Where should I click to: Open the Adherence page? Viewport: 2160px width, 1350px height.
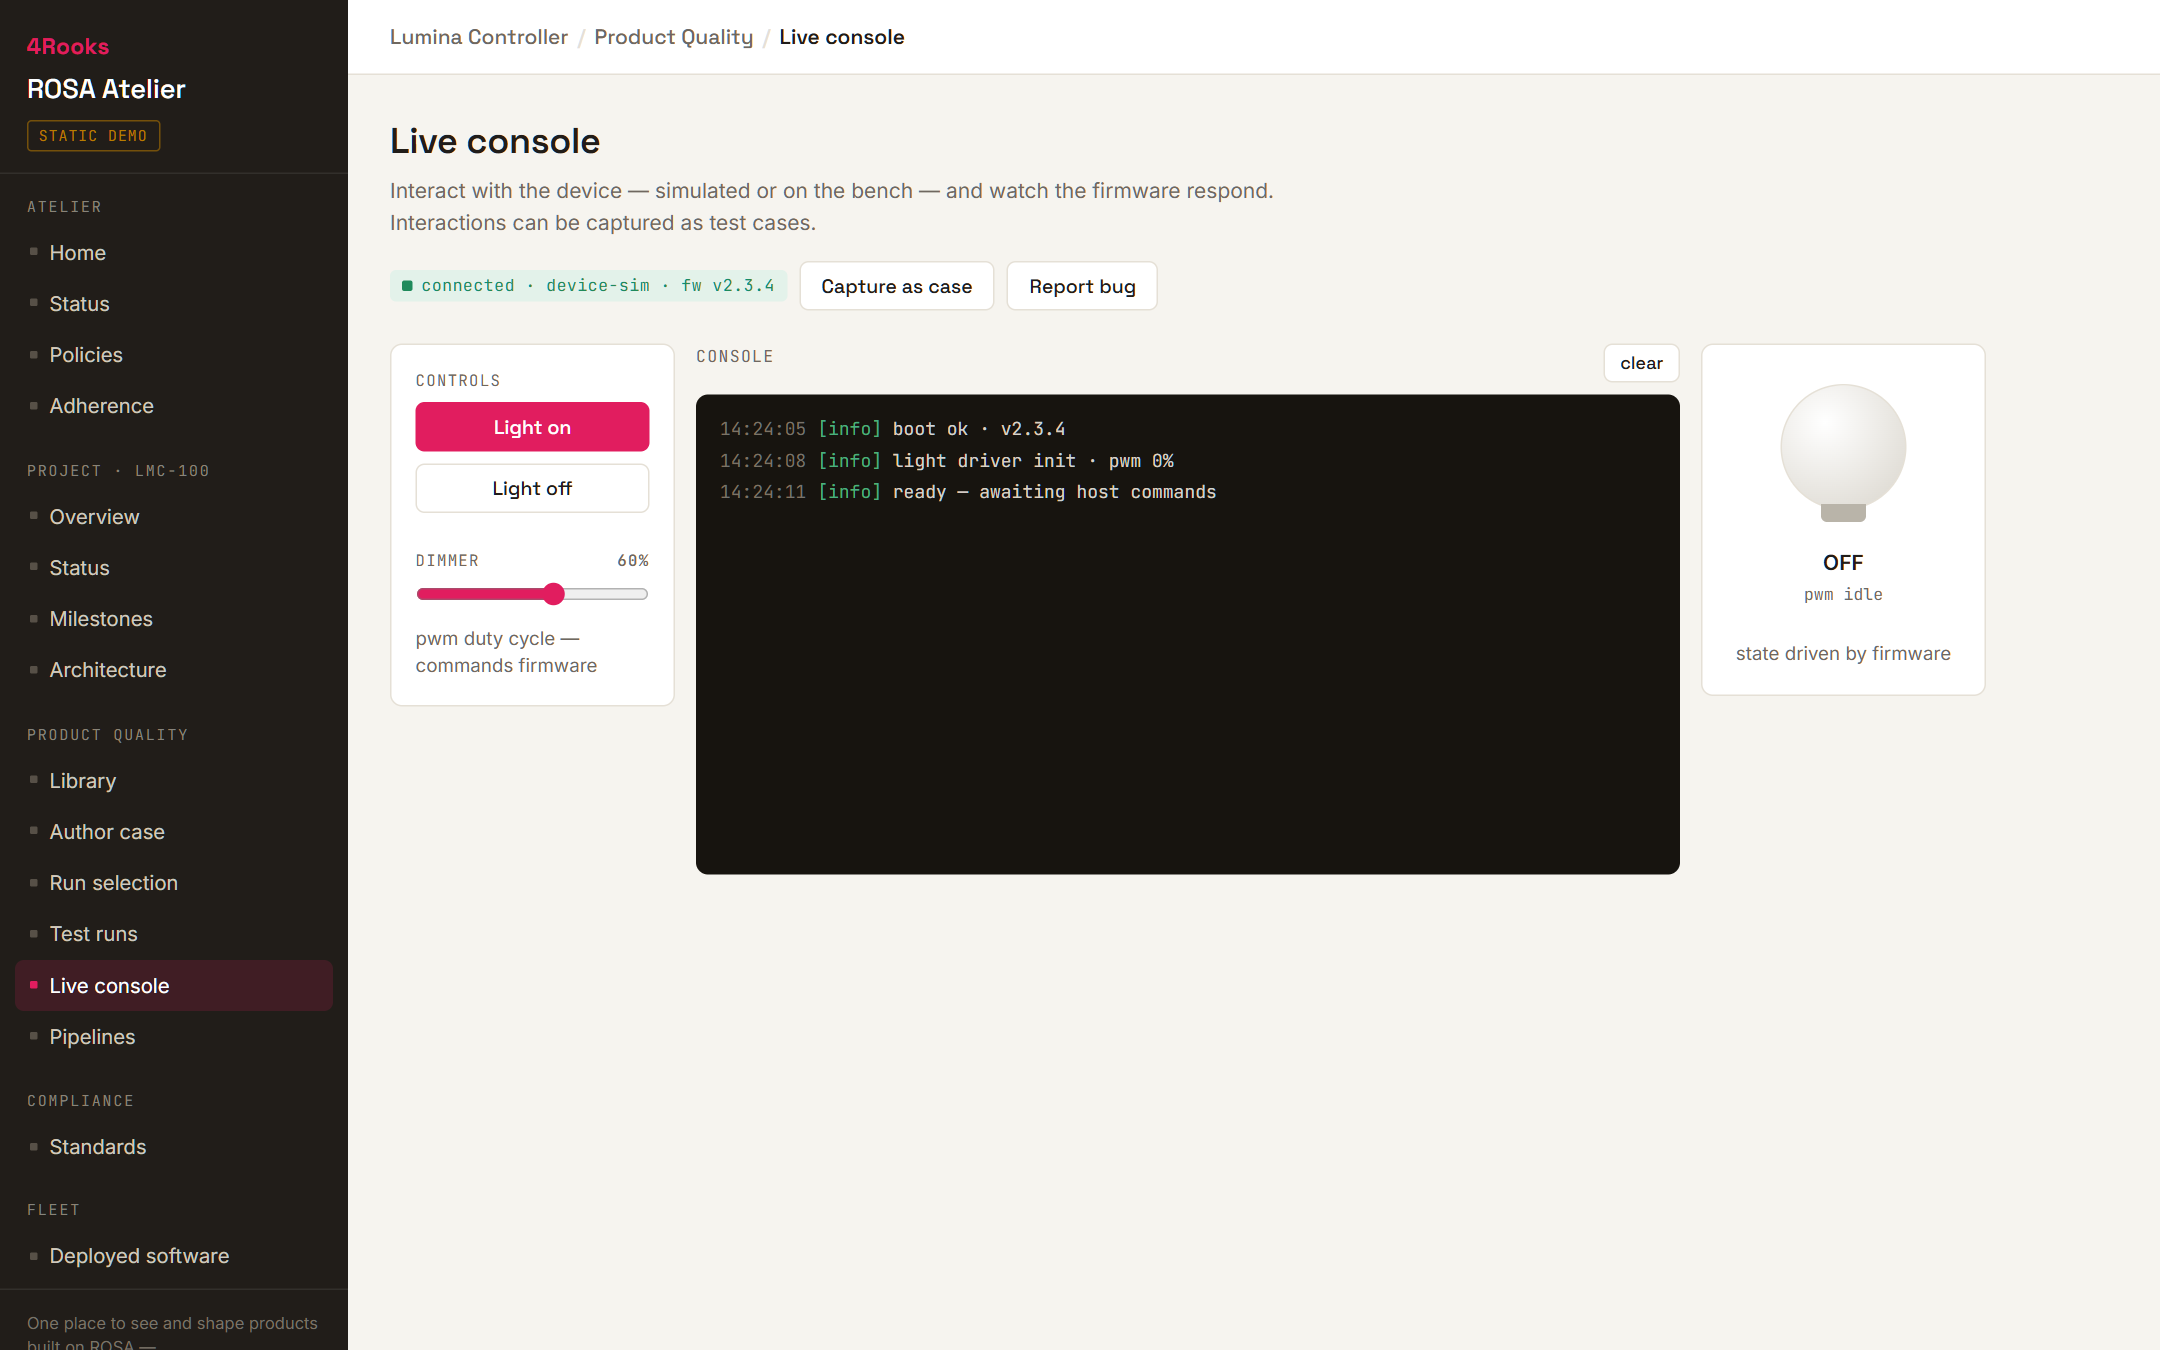pos(174,406)
